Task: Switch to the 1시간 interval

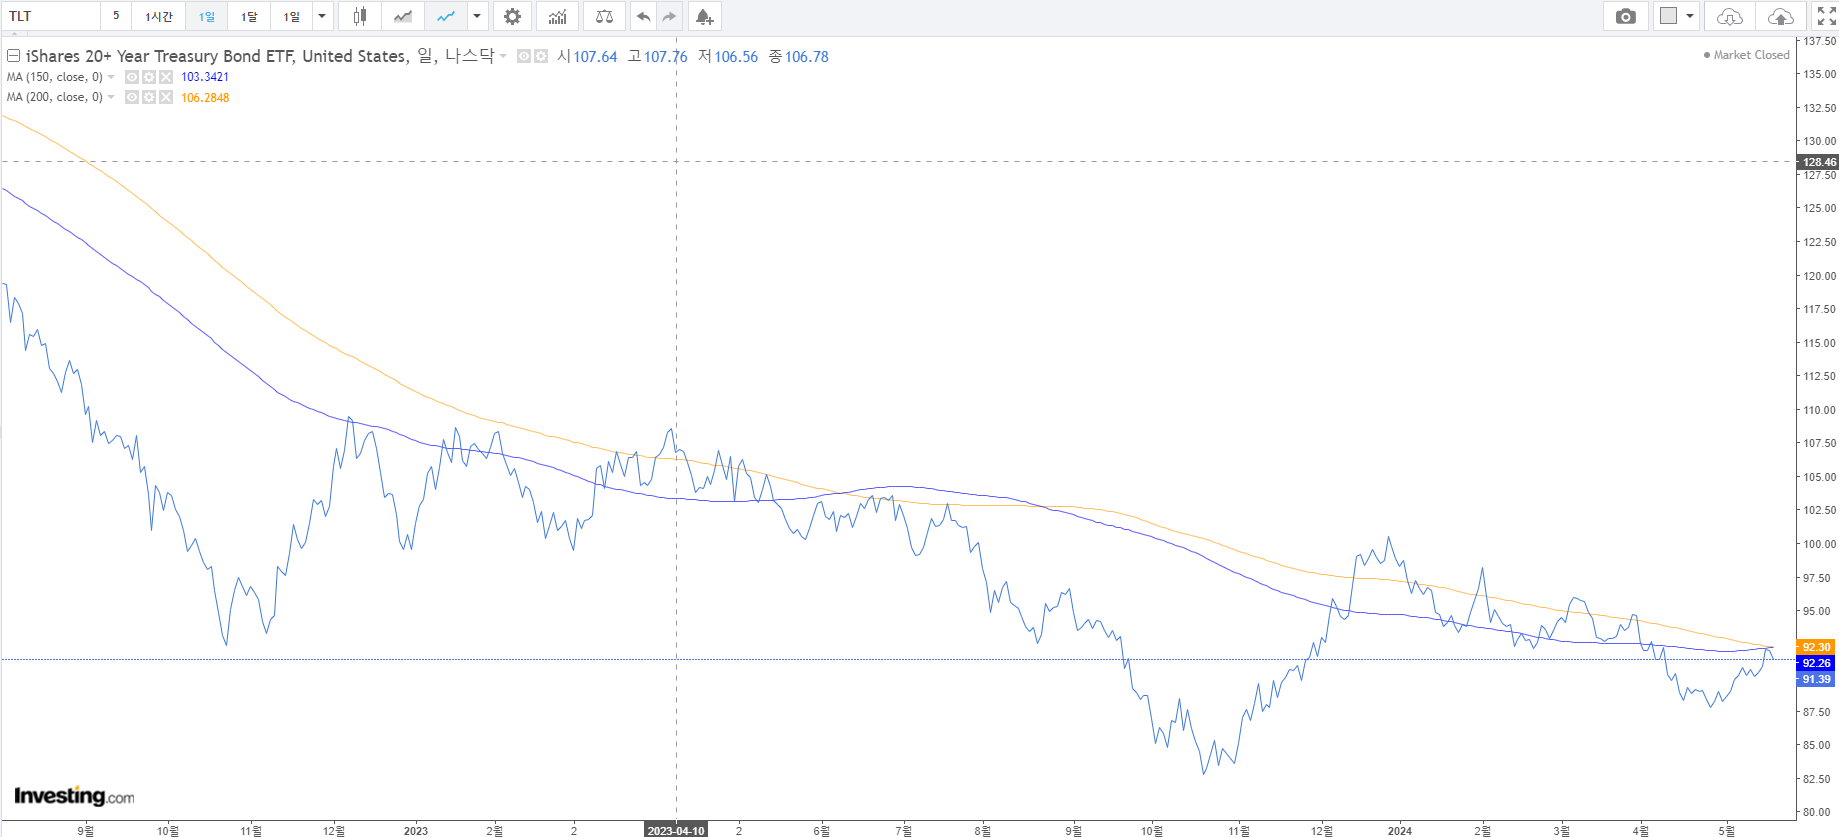Action: click(159, 16)
